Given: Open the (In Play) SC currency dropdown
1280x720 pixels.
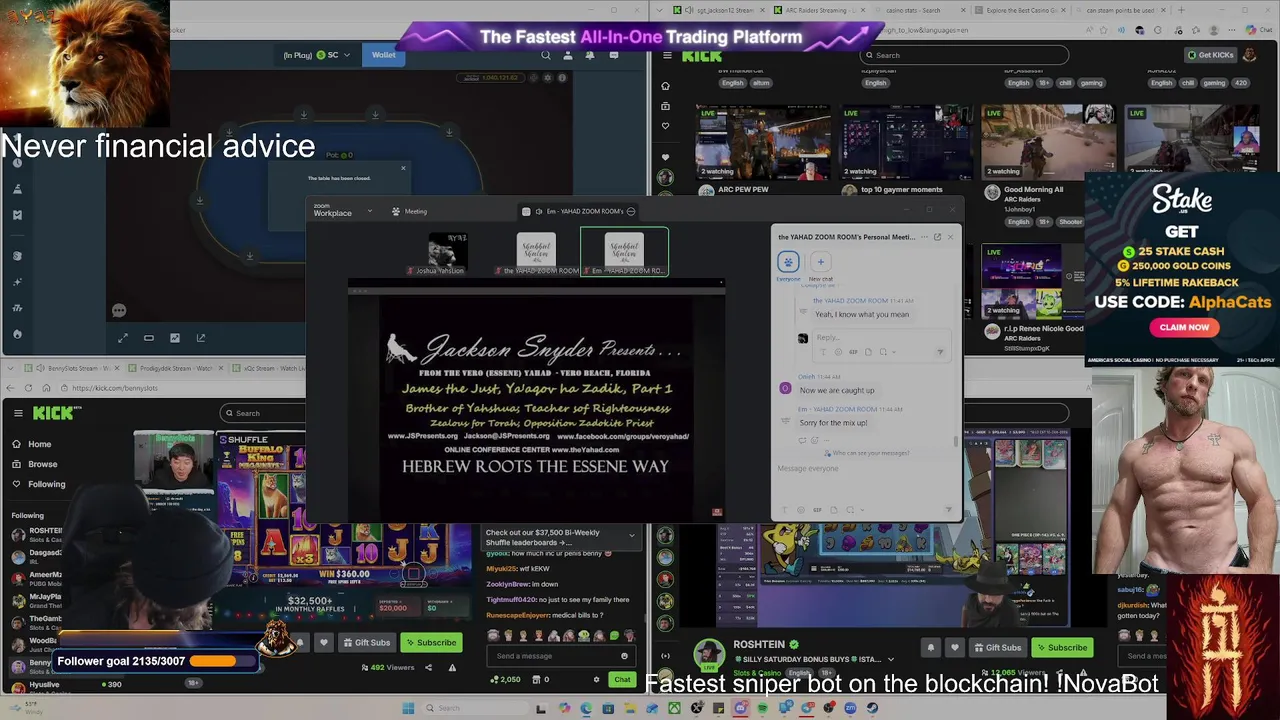Looking at the screenshot, I should click(317, 55).
